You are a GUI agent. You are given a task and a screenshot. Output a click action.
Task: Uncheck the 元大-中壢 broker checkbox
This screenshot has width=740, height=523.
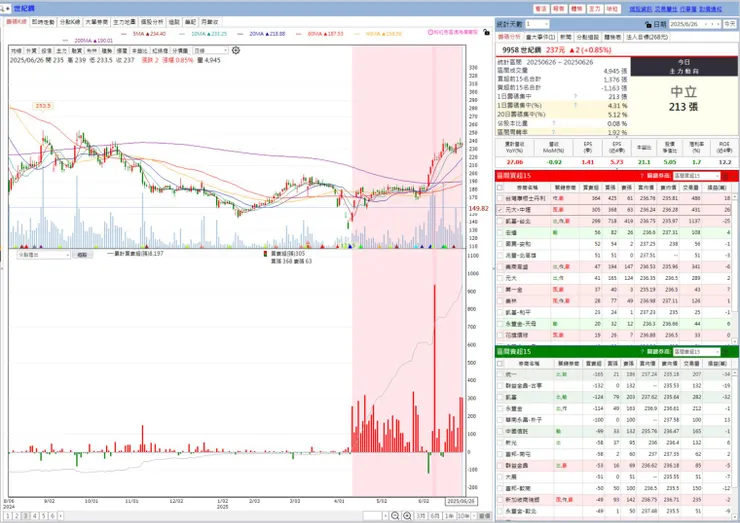click(500, 210)
